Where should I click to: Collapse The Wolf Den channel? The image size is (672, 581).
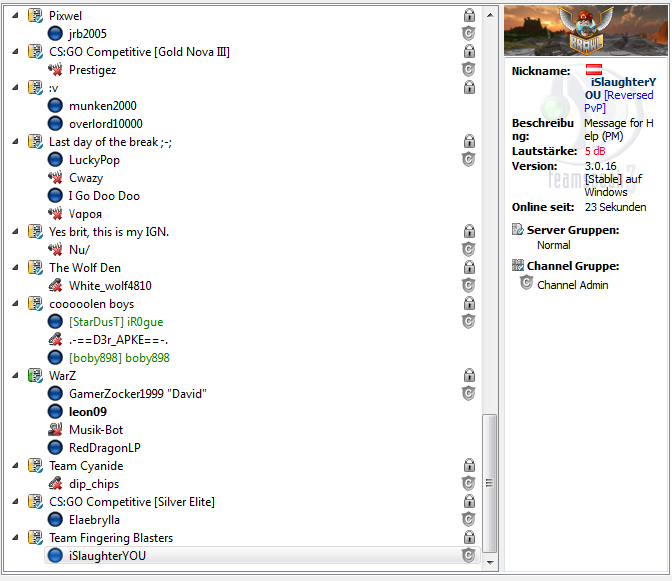click(x=15, y=268)
